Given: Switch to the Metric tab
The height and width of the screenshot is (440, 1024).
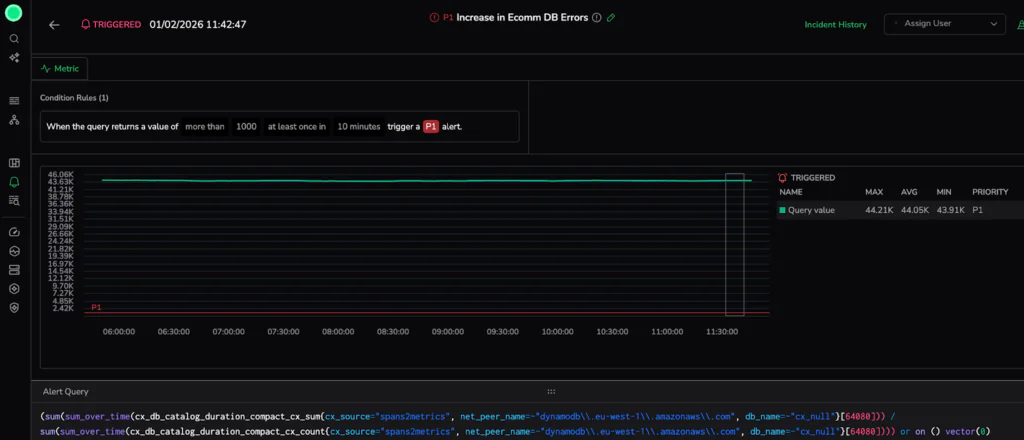Looking at the screenshot, I should pos(60,68).
